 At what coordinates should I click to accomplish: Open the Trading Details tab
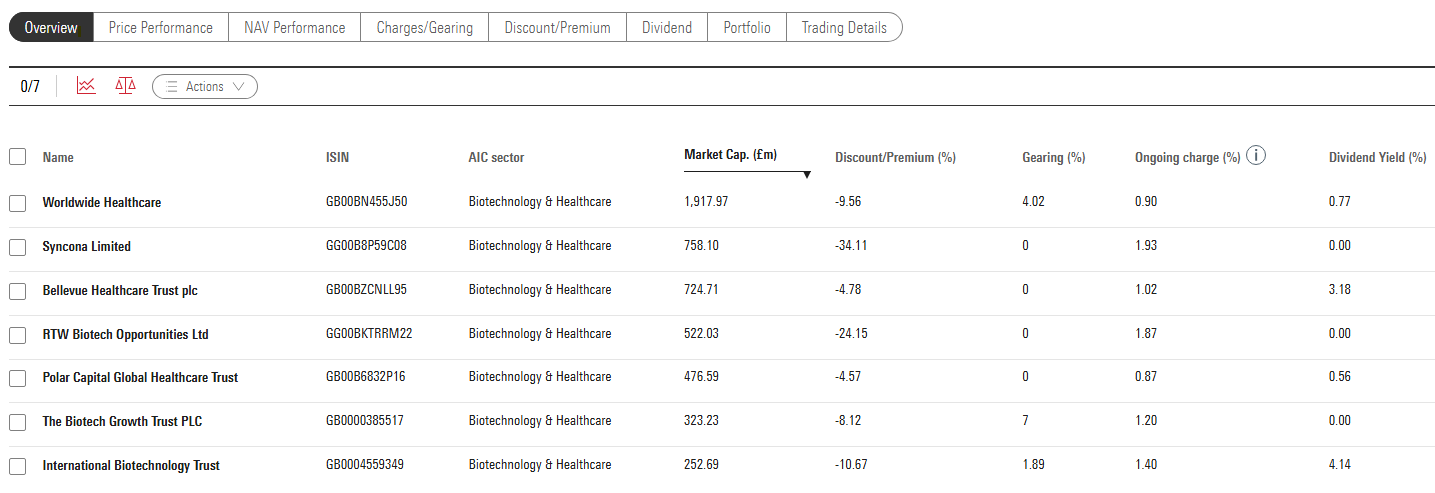click(844, 28)
